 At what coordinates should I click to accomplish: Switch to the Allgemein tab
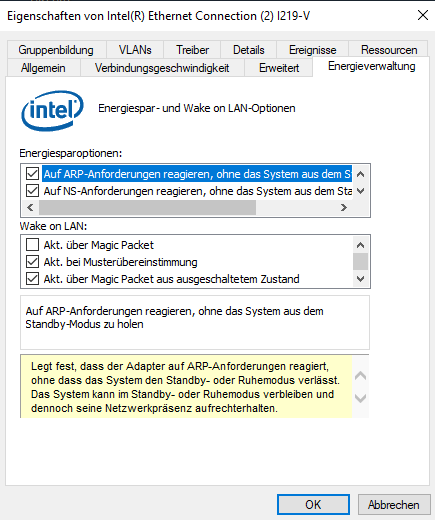click(43, 68)
